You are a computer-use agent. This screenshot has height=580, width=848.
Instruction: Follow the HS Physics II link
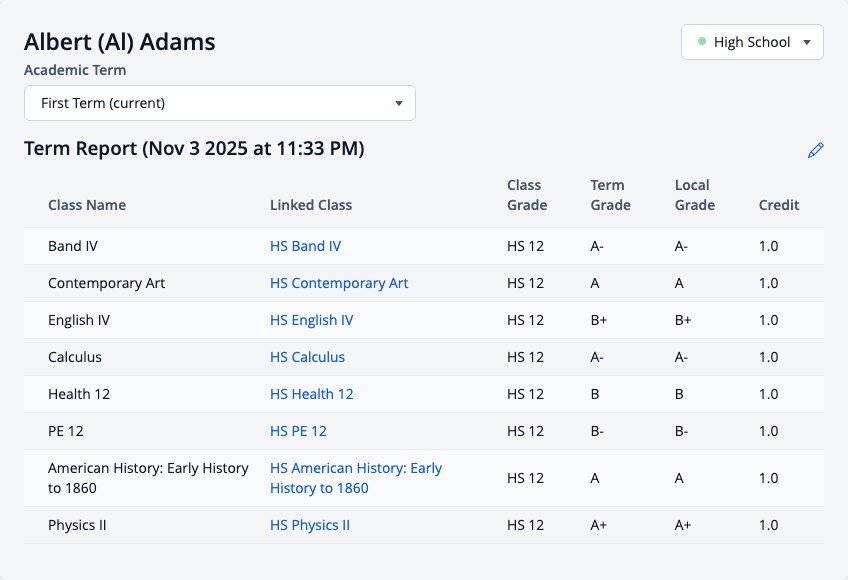coord(310,525)
